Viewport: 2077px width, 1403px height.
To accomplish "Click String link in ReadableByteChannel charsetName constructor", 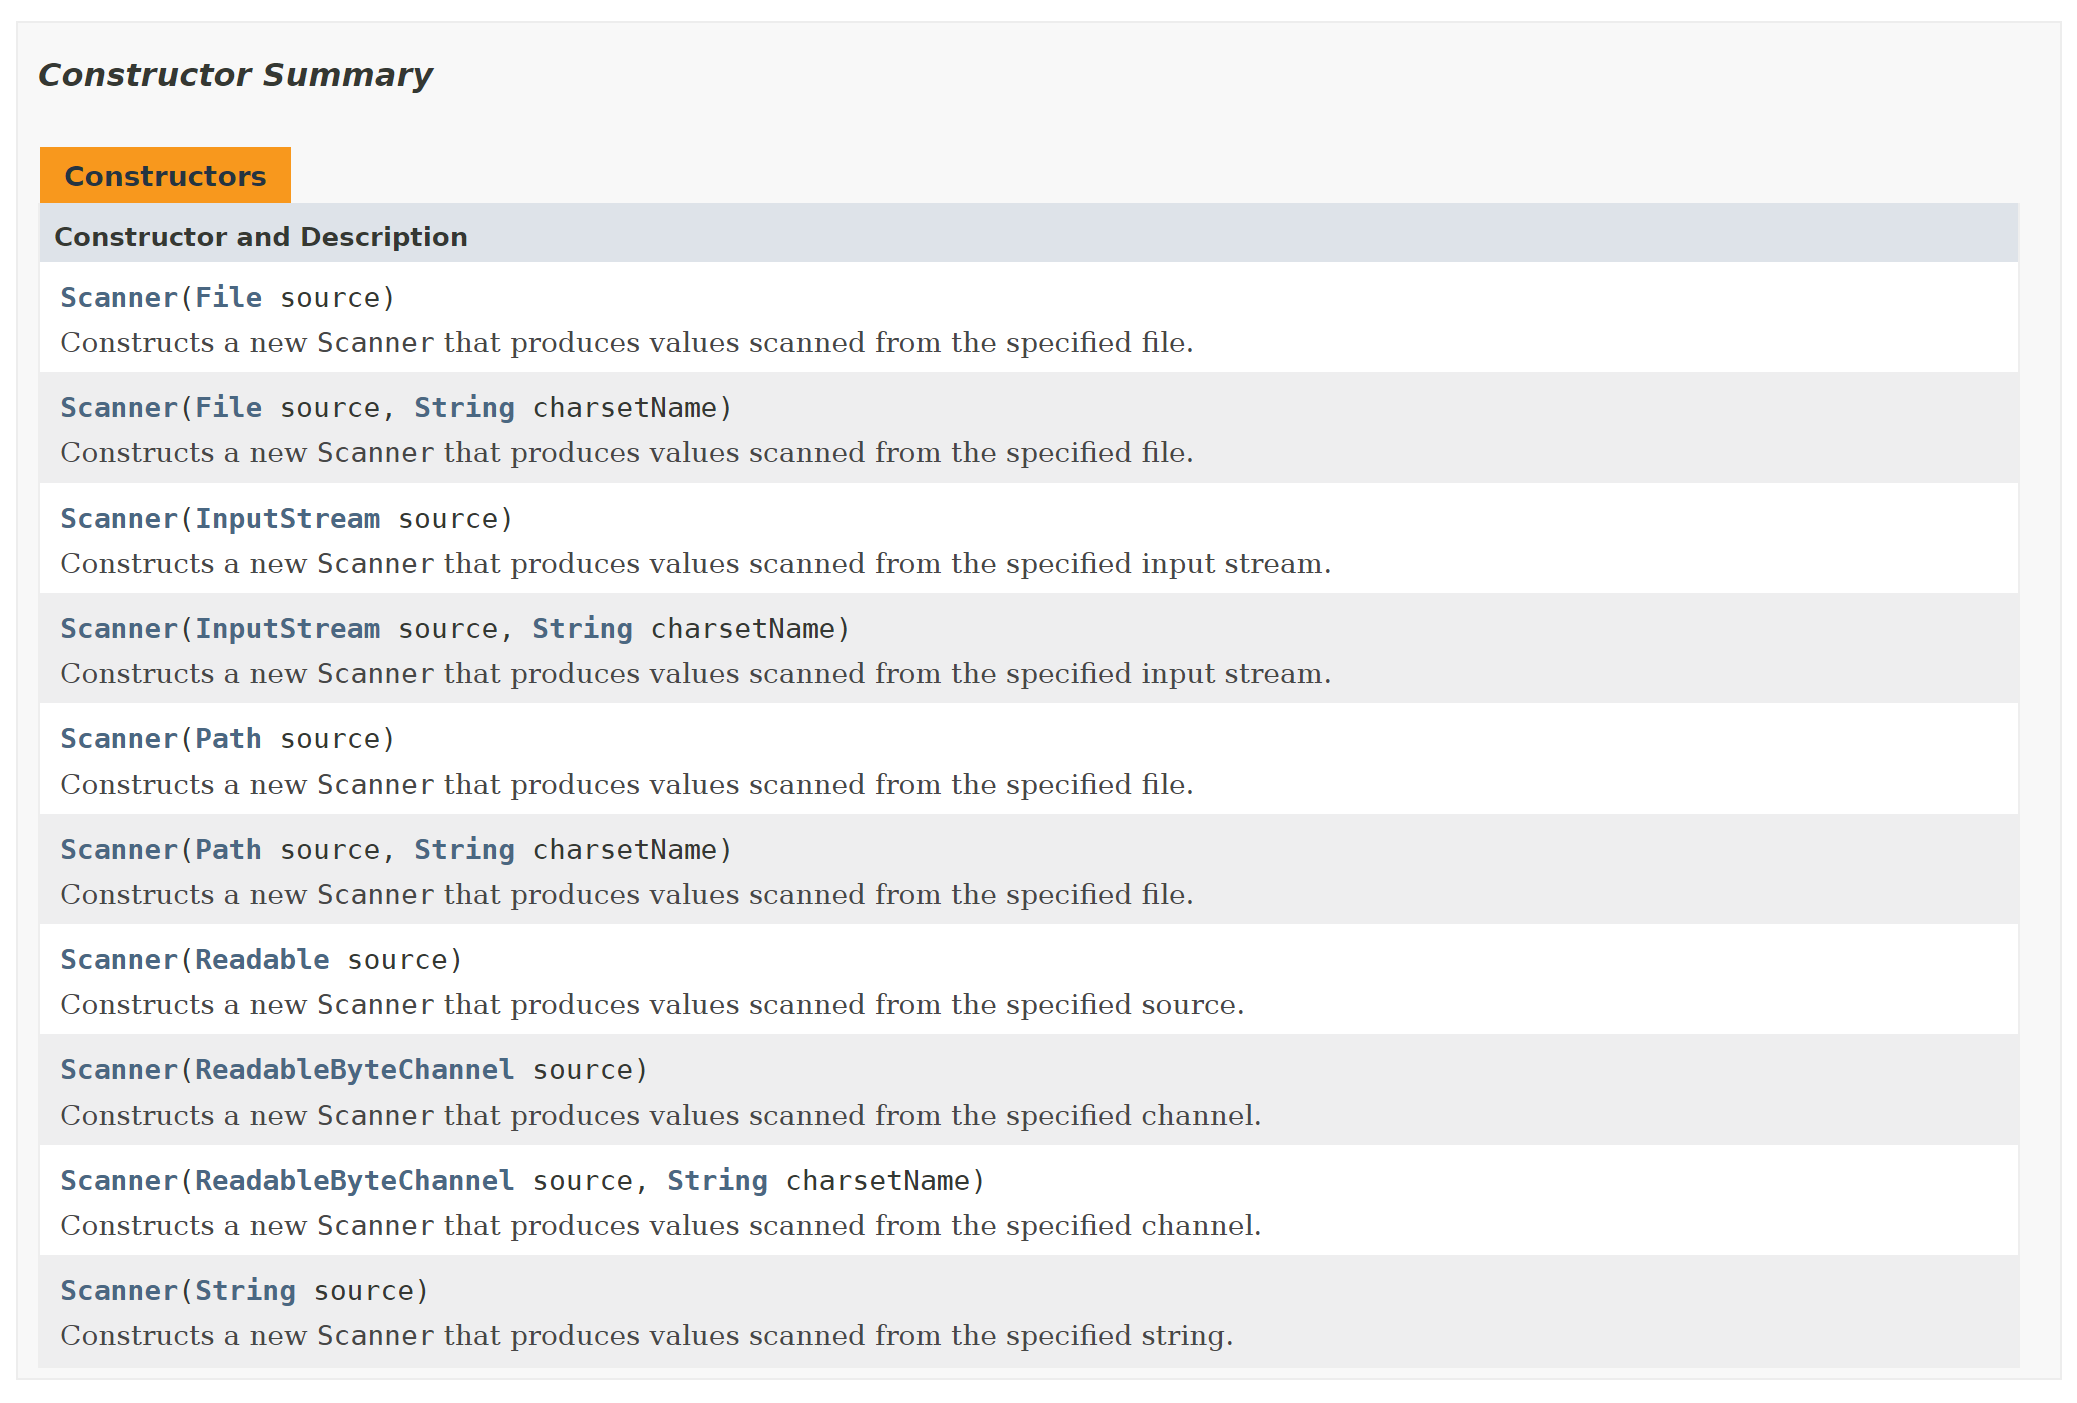I will click(717, 1181).
